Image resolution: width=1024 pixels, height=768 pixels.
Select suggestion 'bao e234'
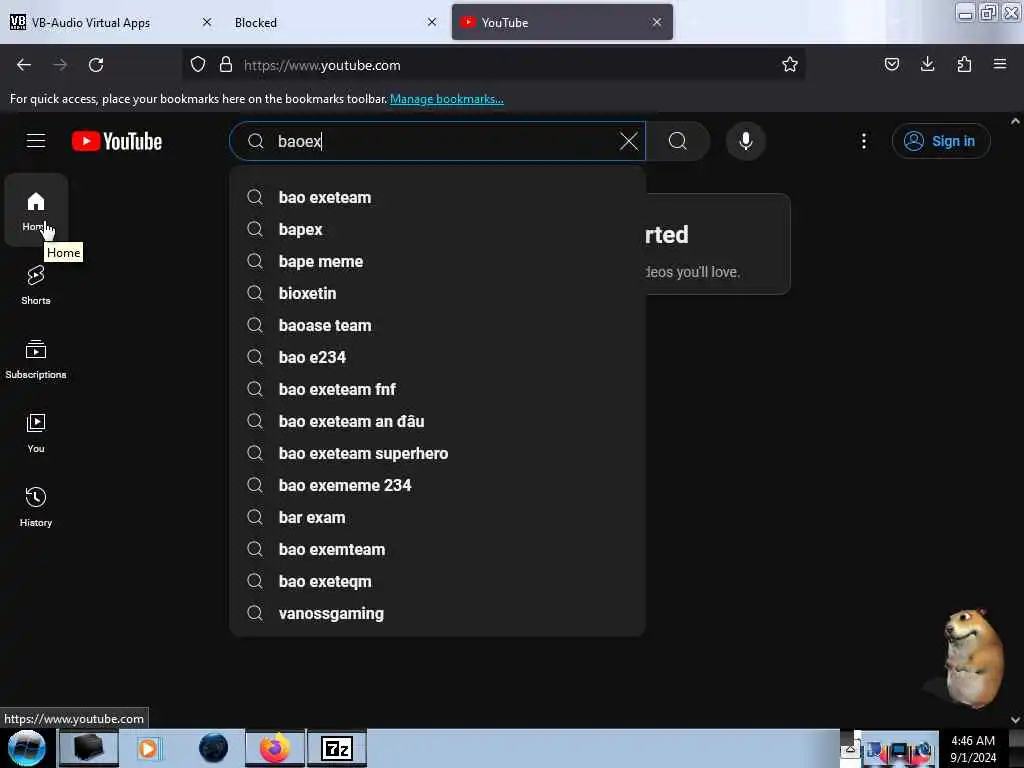[437, 357]
